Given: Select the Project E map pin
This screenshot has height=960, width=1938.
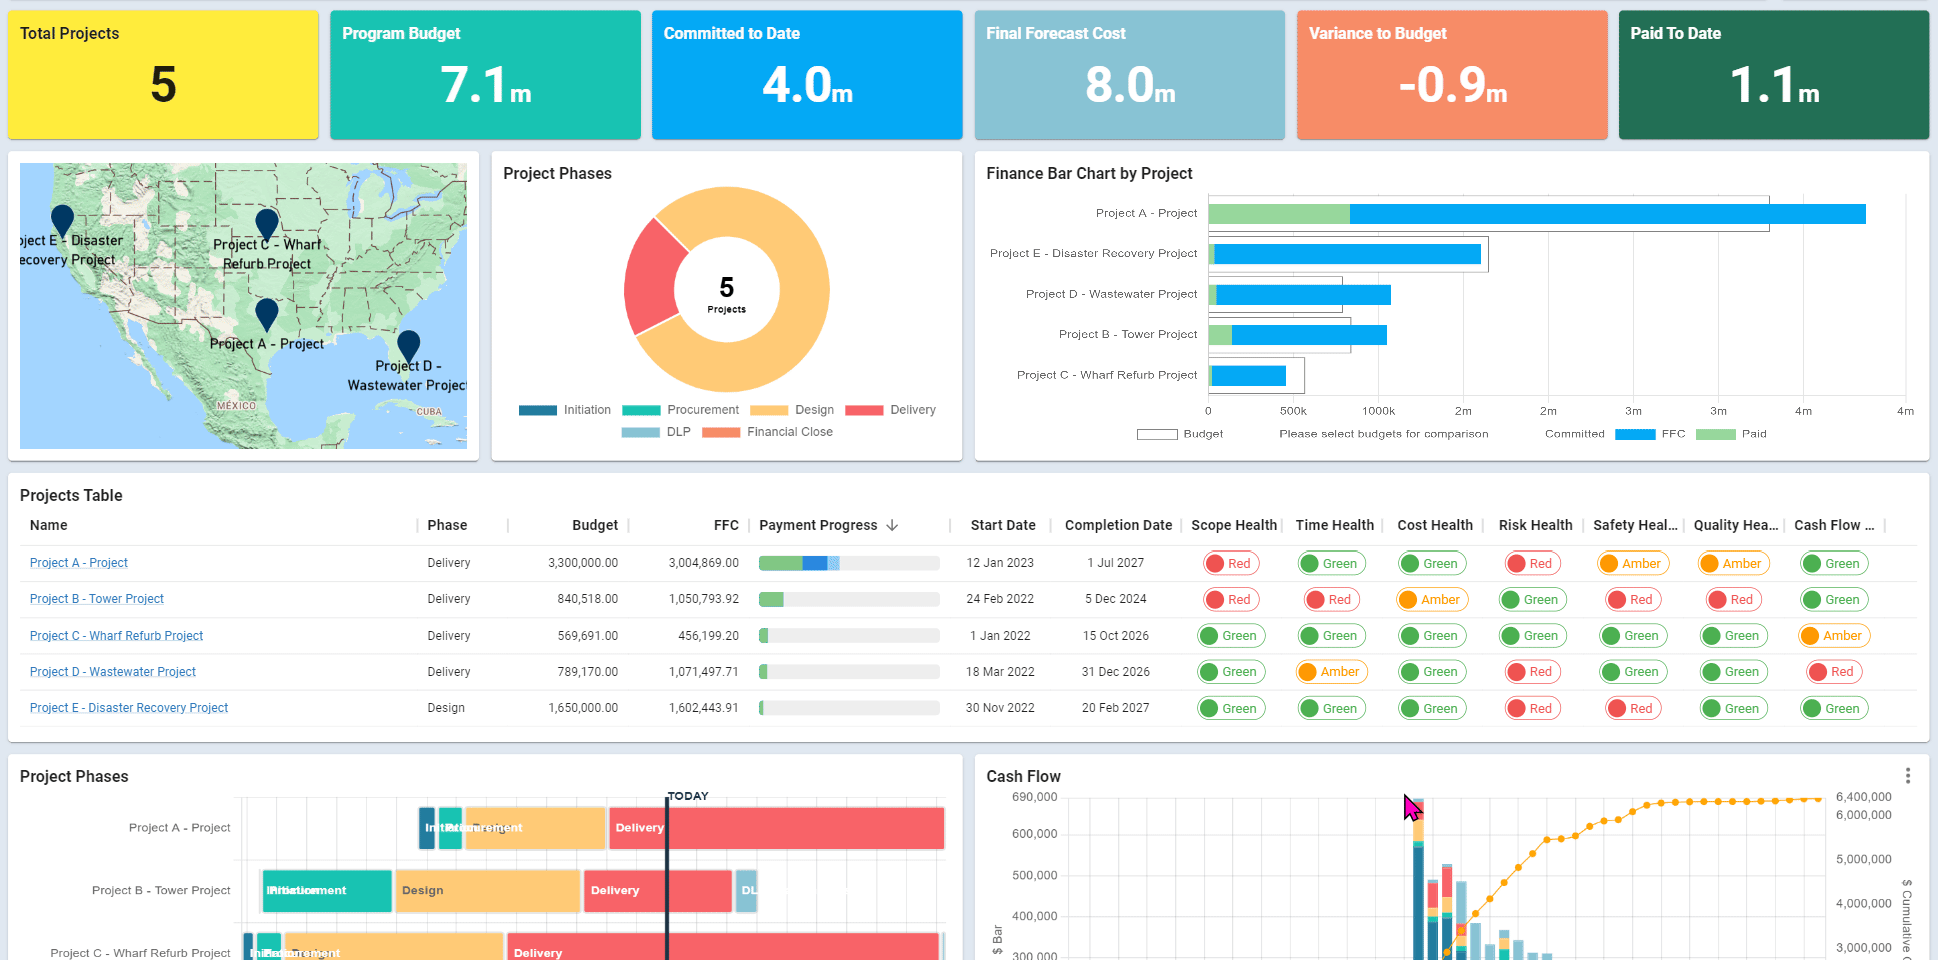Looking at the screenshot, I should coord(62,221).
